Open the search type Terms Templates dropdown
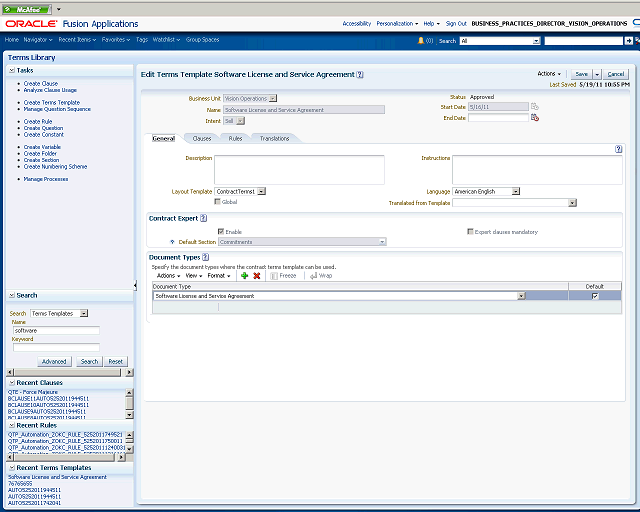The image size is (640, 512). pyautogui.click(x=84, y=314)
